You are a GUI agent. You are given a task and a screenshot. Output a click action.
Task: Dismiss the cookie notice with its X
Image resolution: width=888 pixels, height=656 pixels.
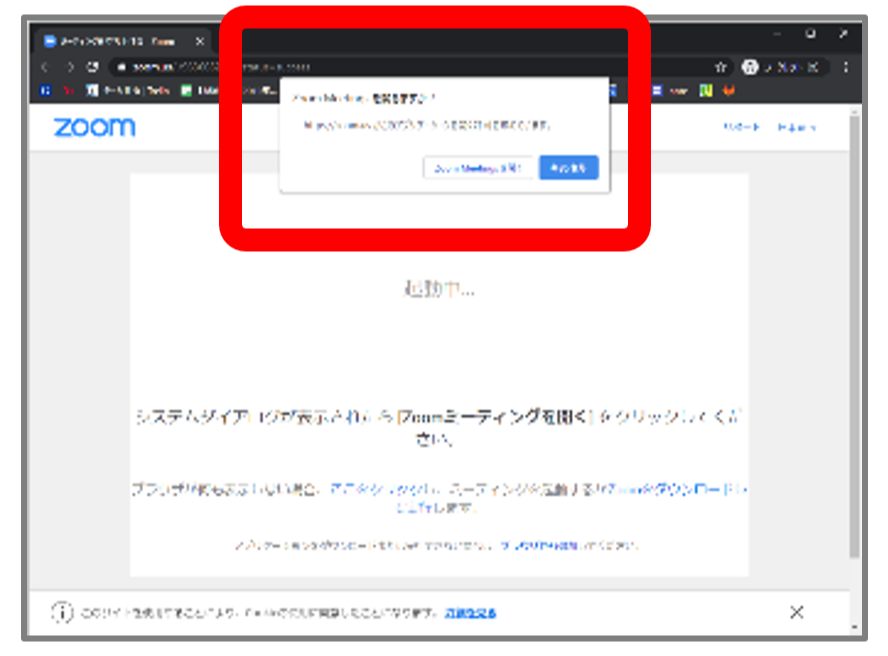point(797,612)
